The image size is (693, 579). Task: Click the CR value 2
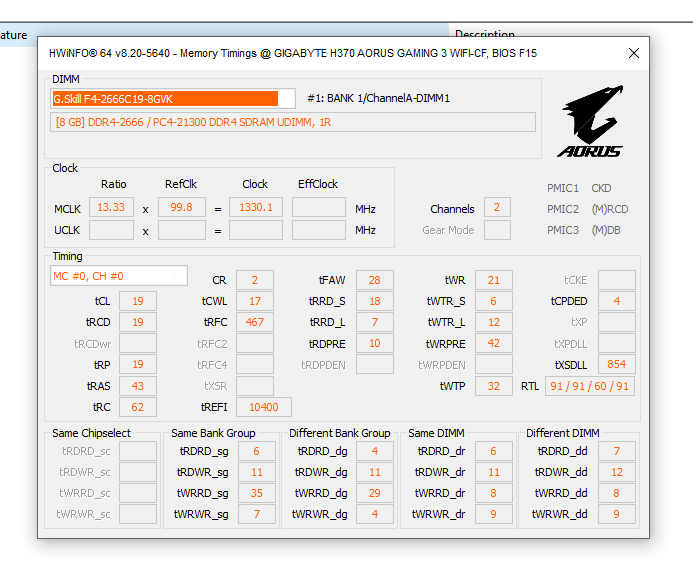coord(255,280)
